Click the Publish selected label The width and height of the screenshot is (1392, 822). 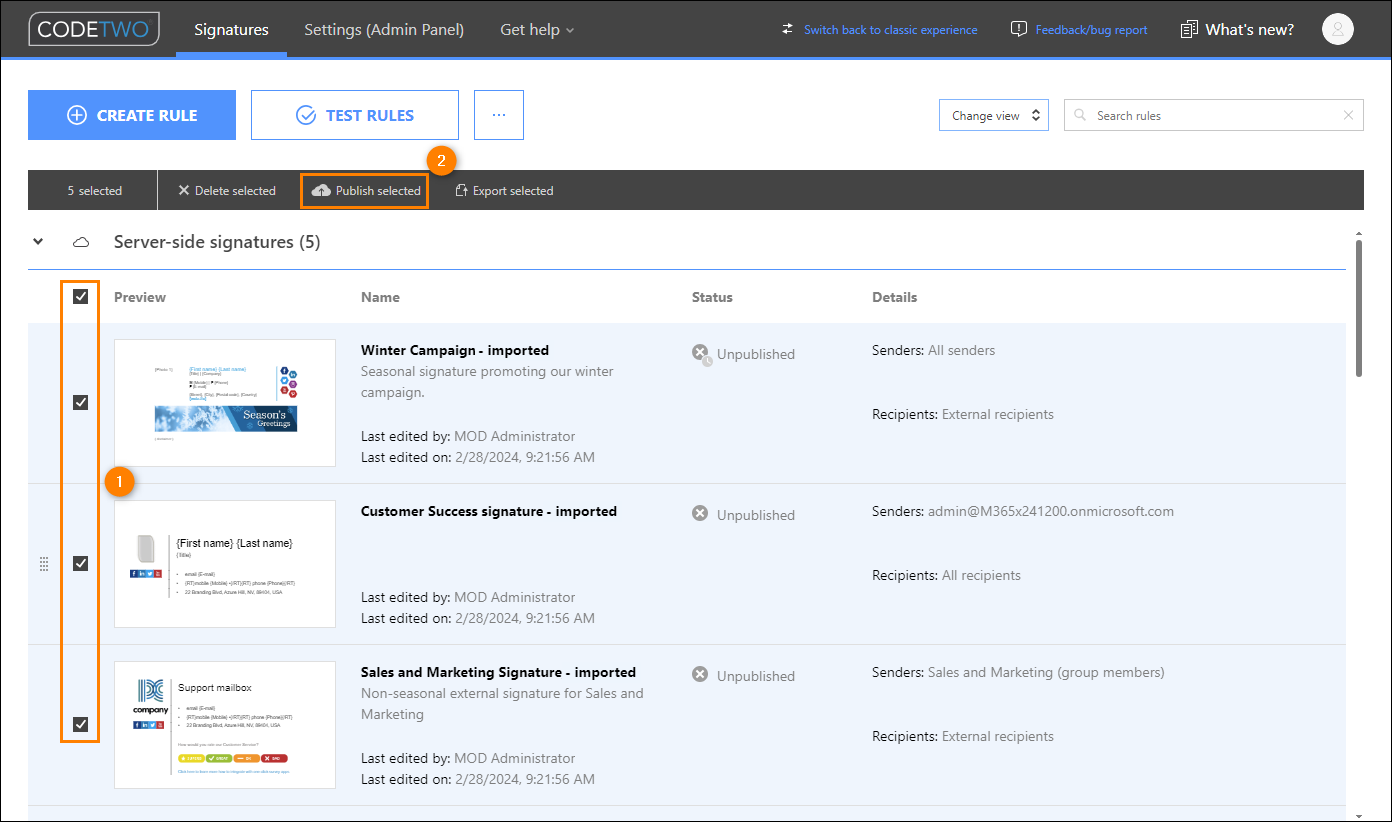click(x=378, y=191)
